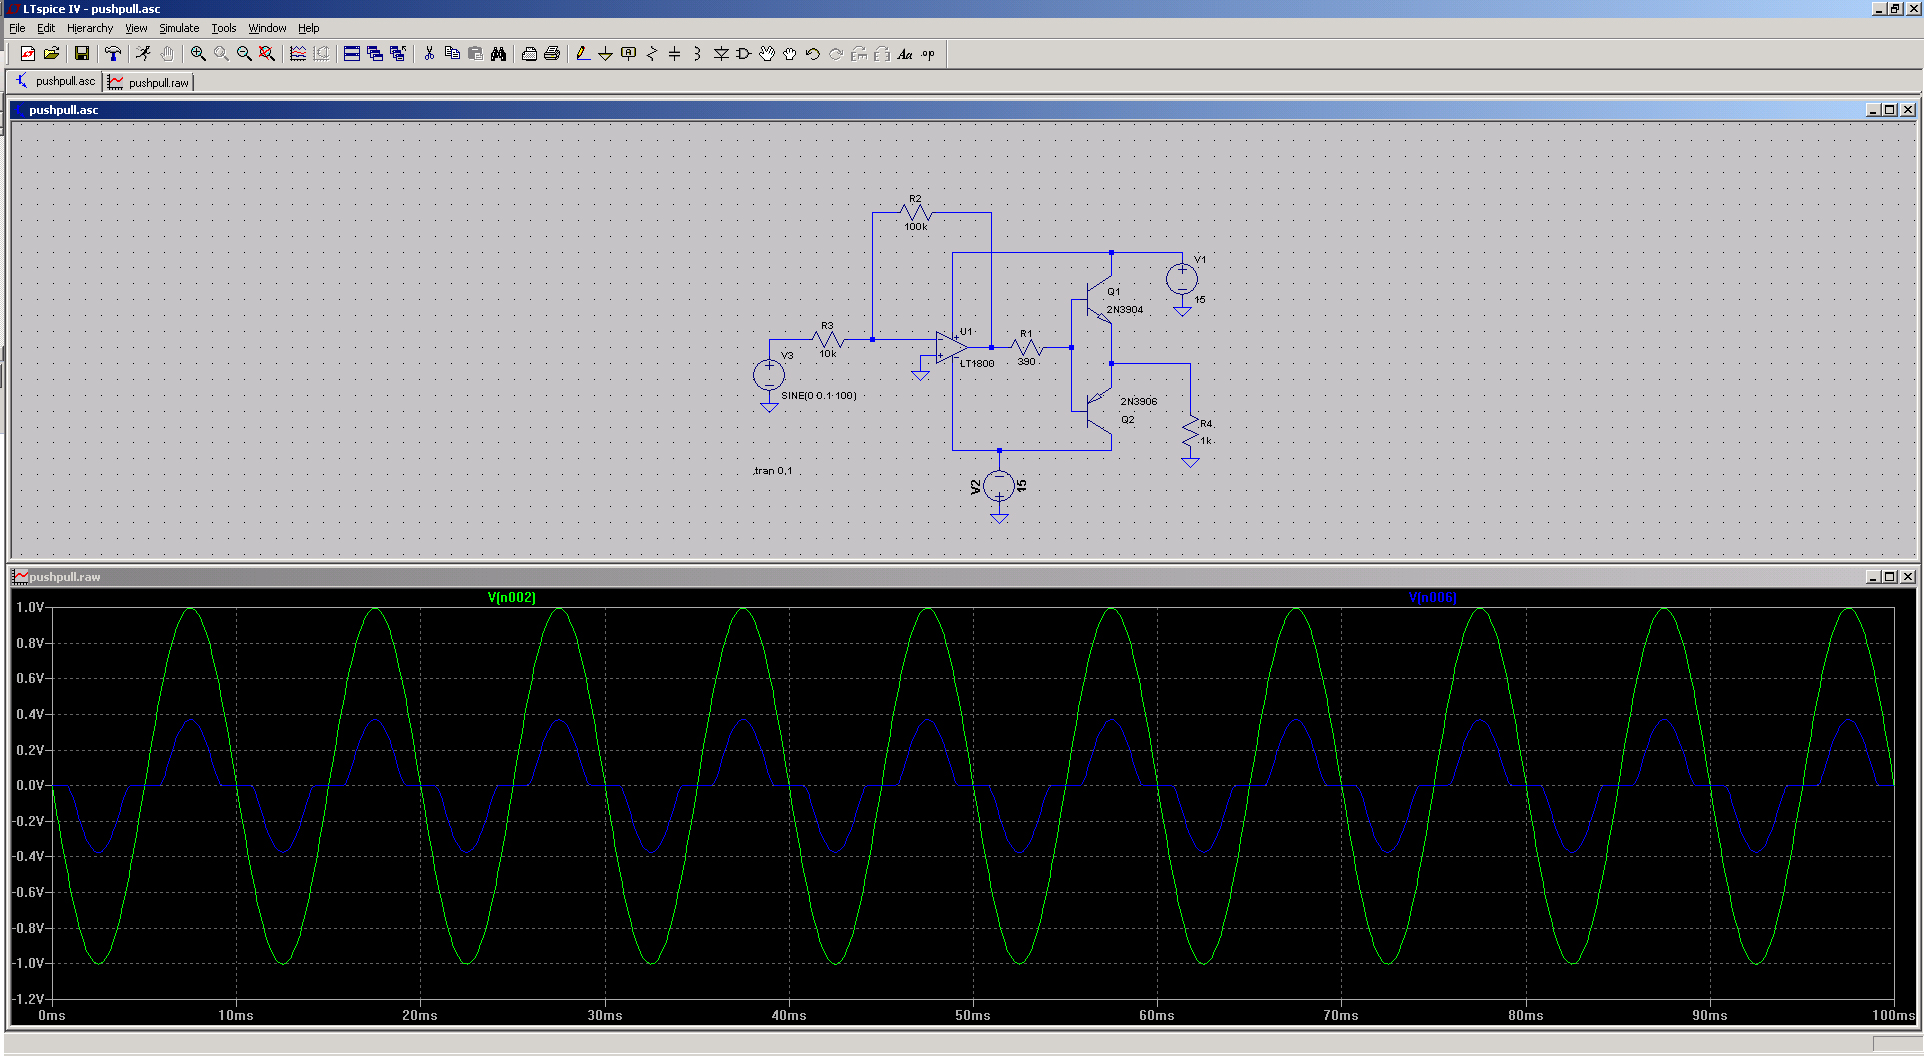Select the Move open-hand tool
Viewport: 1924px width, 1056px height.
pyautogui.click(x=767, y=54)
